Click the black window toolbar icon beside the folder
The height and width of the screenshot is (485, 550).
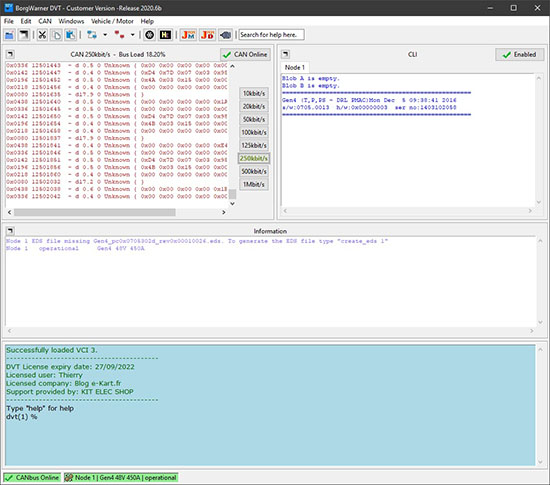pos(24,35)
